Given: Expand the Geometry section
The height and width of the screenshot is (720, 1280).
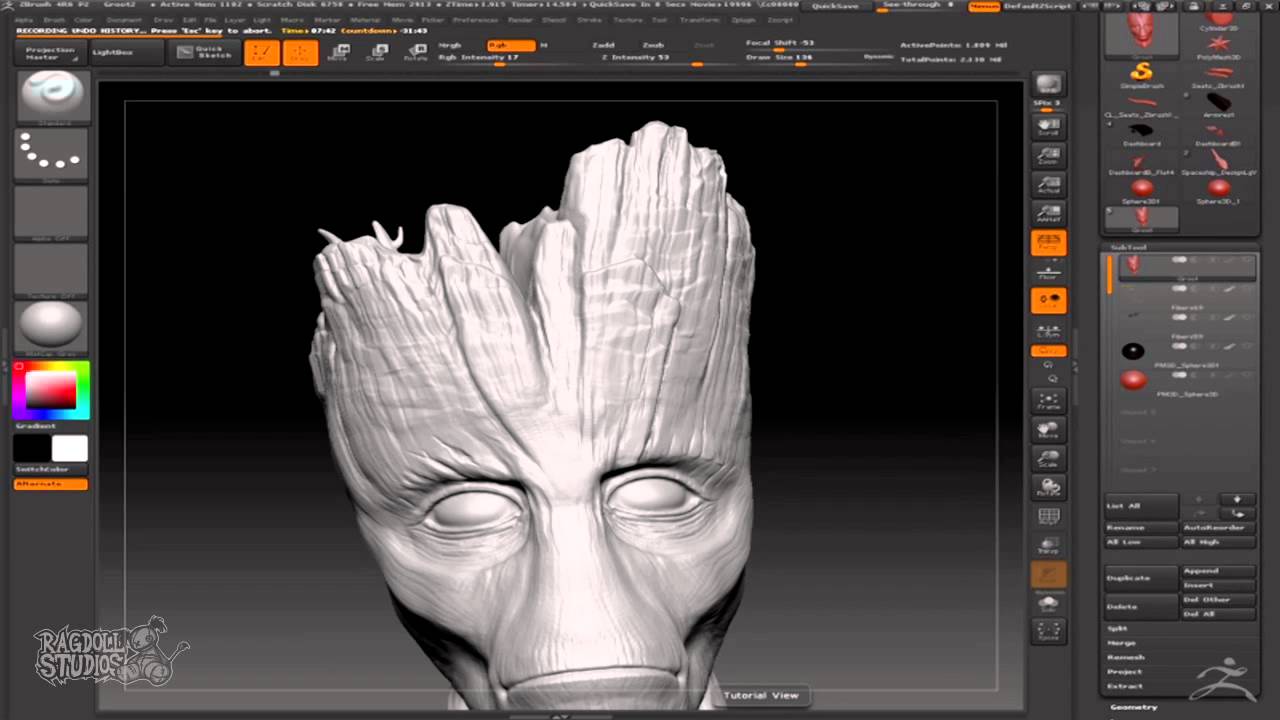Looking at the screenshot, I should (1134, 707).
